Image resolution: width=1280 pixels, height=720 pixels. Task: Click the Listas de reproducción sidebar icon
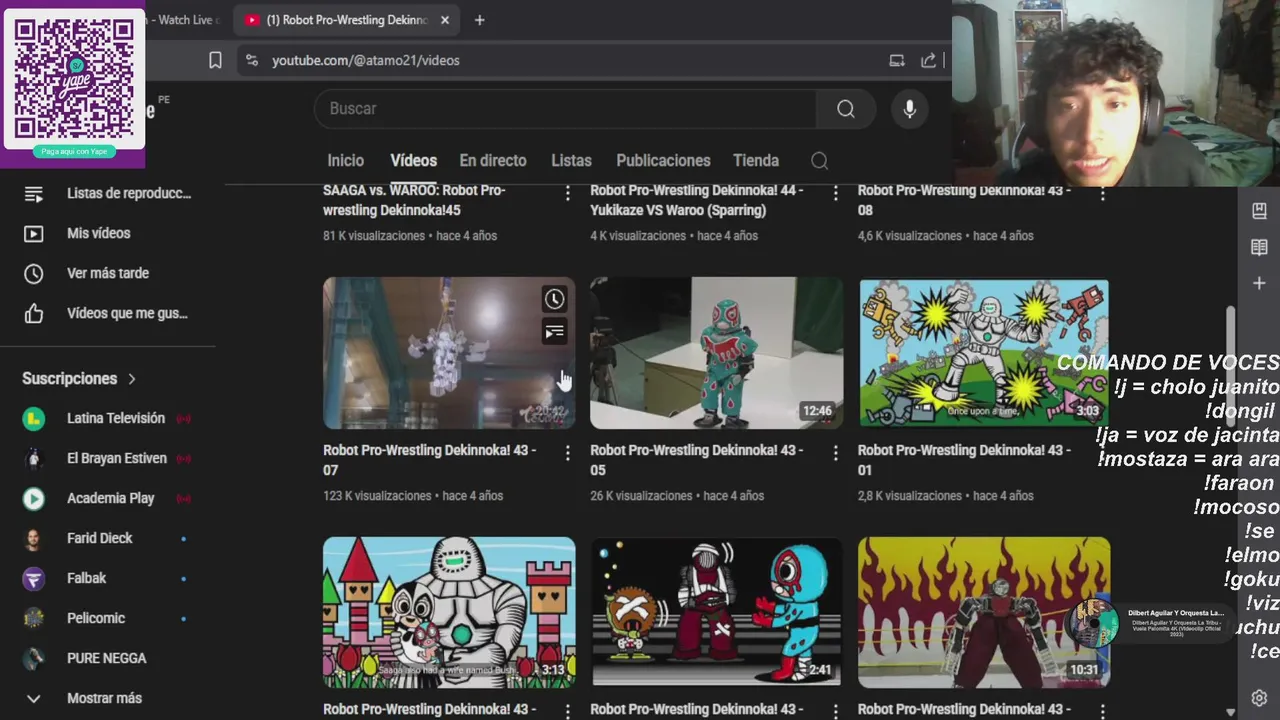[x=33, y=193]
